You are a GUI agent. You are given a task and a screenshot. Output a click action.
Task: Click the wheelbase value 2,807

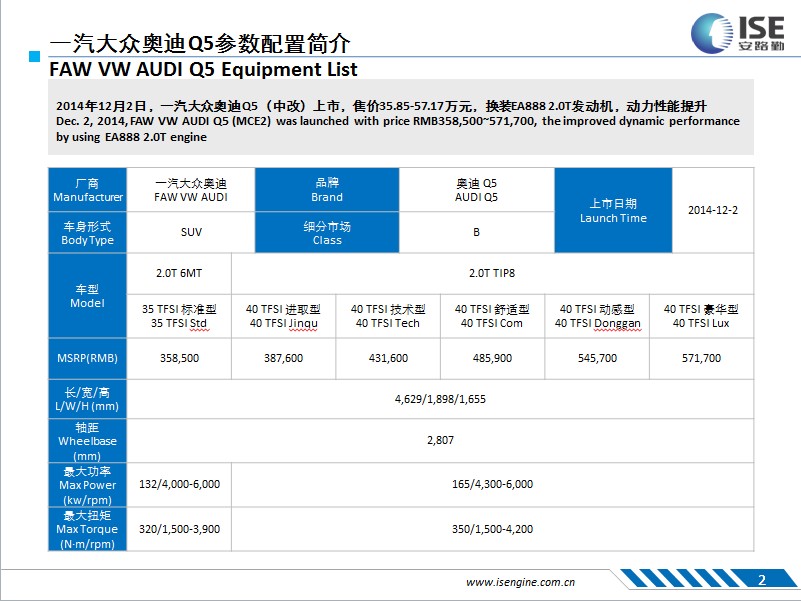[x=440, y=441]
